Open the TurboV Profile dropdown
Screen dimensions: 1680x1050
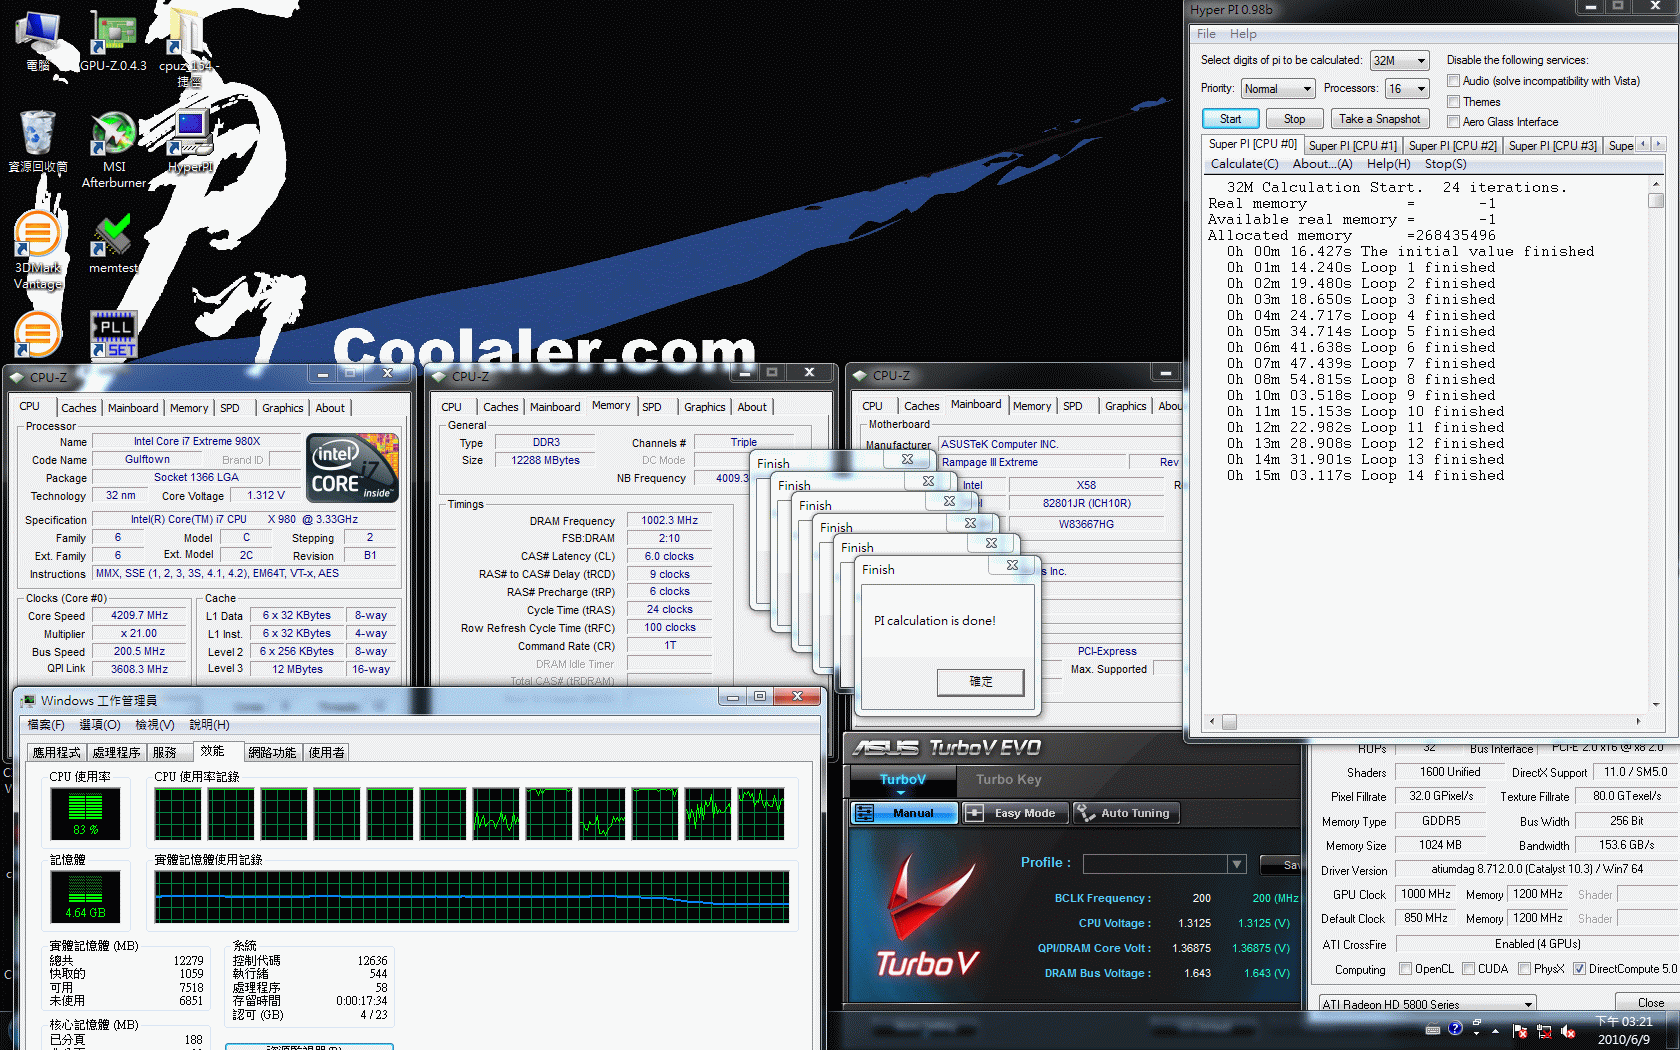pyautogui.click(x=1165, y=864)
